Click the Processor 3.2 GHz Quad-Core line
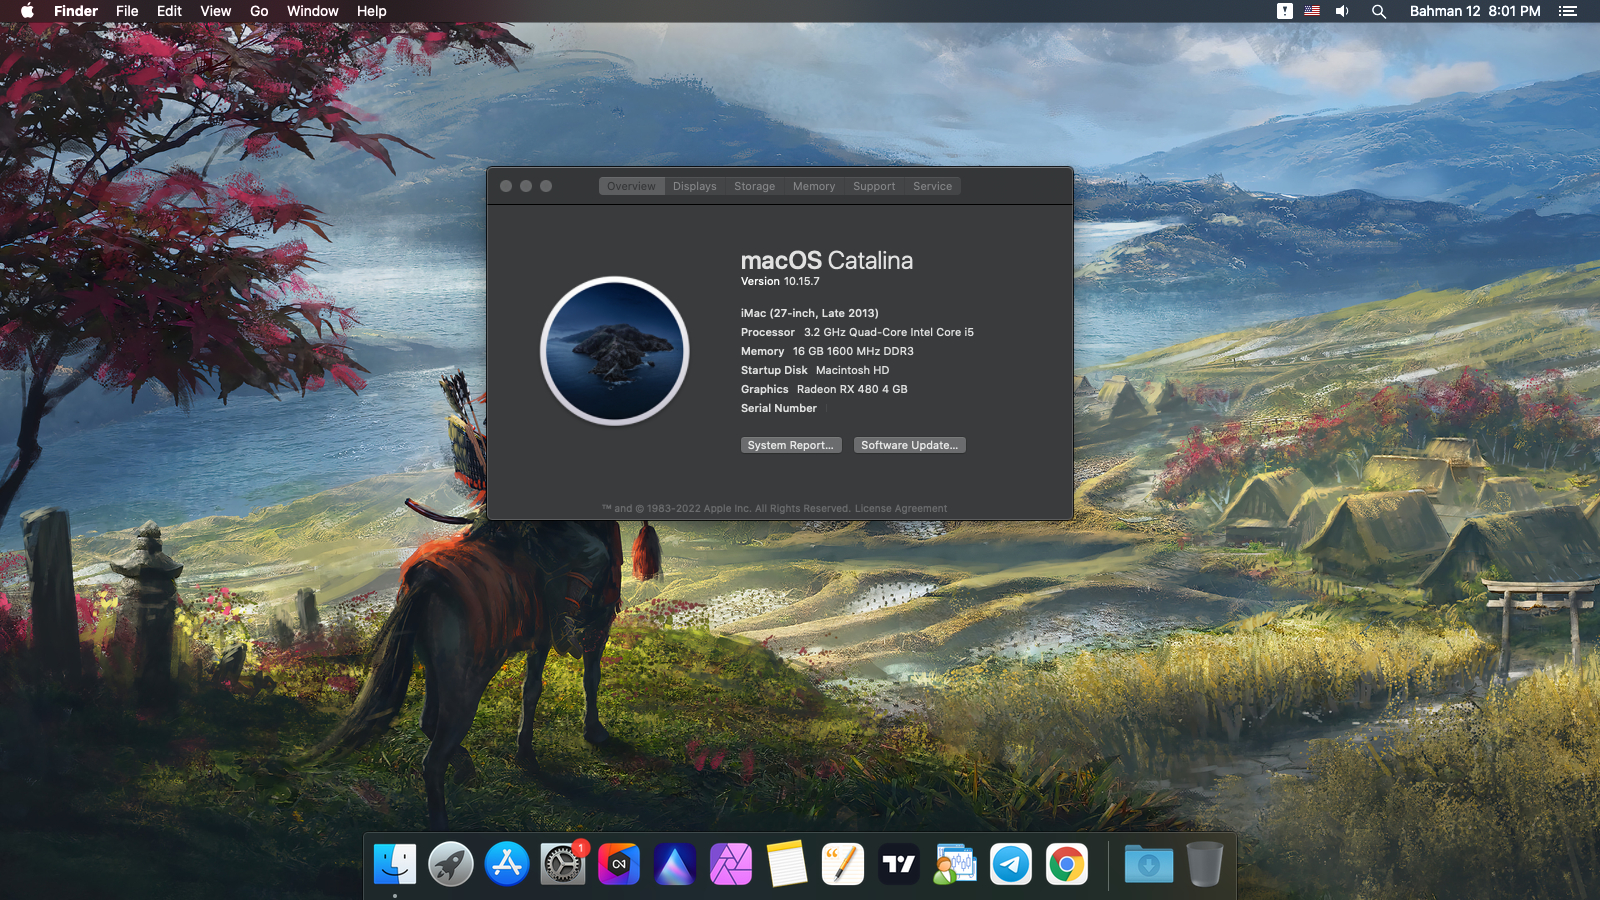Screen dimensions: 1600x900 pyautogui.click(x=857, y=332)
